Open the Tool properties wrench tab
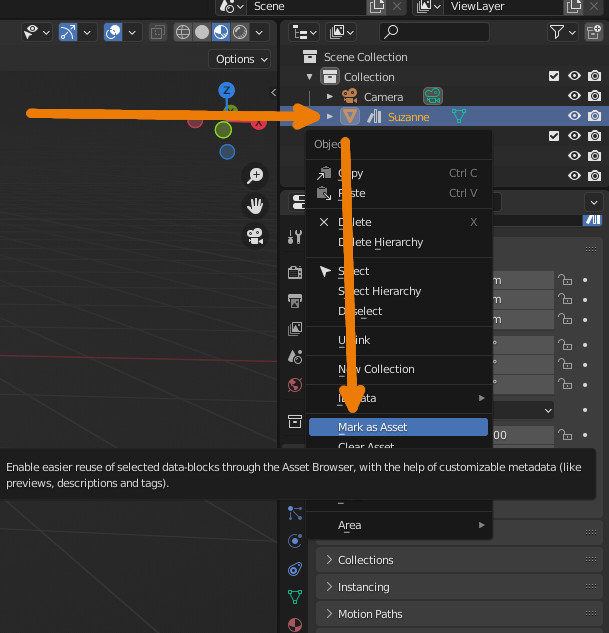The height and width of the screenshot is (633, 609). point(295,237)
